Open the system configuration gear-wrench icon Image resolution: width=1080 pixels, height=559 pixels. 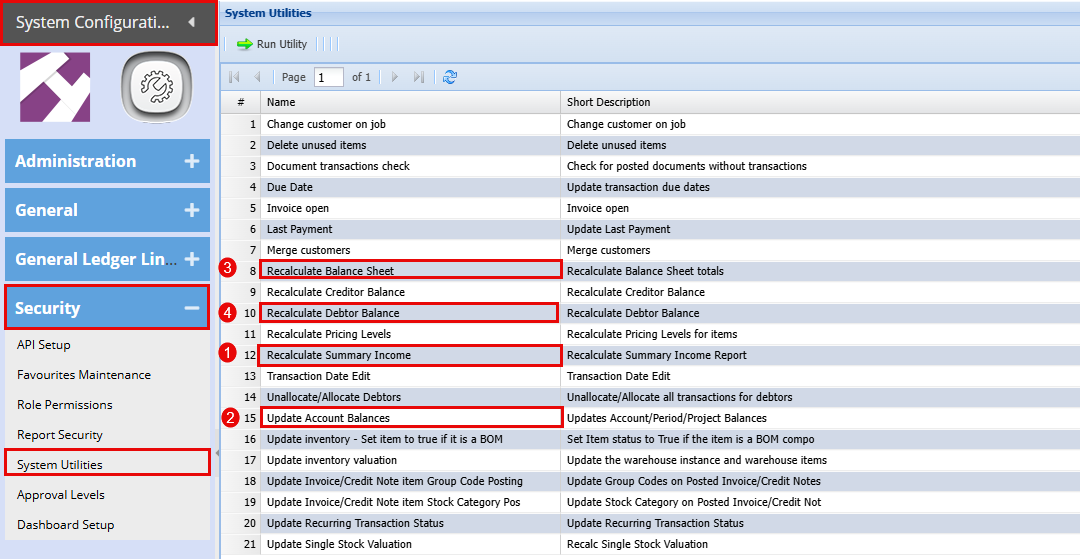155,88
